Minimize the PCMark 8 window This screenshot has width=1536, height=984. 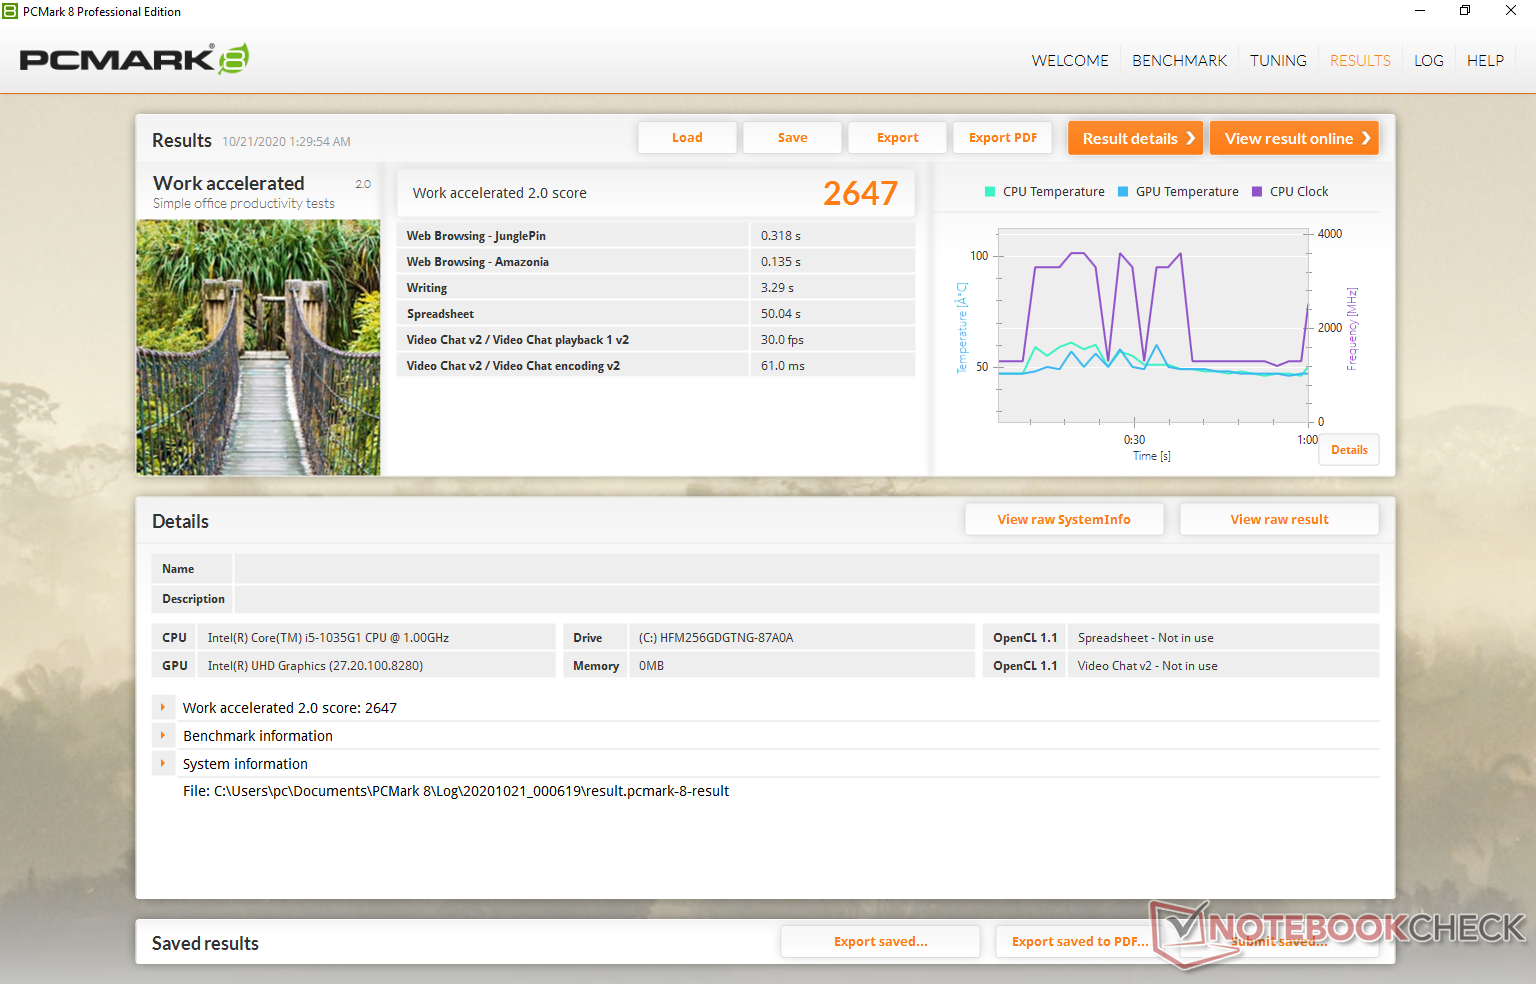[x=1419, y=11]
